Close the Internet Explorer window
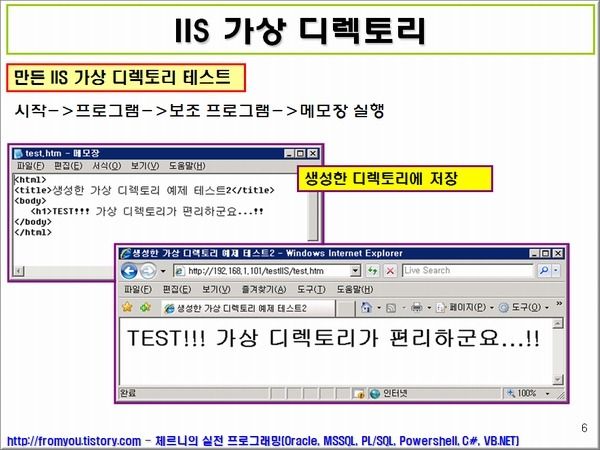This screenshot has height=450, width=600. click(x=558, y=253)
